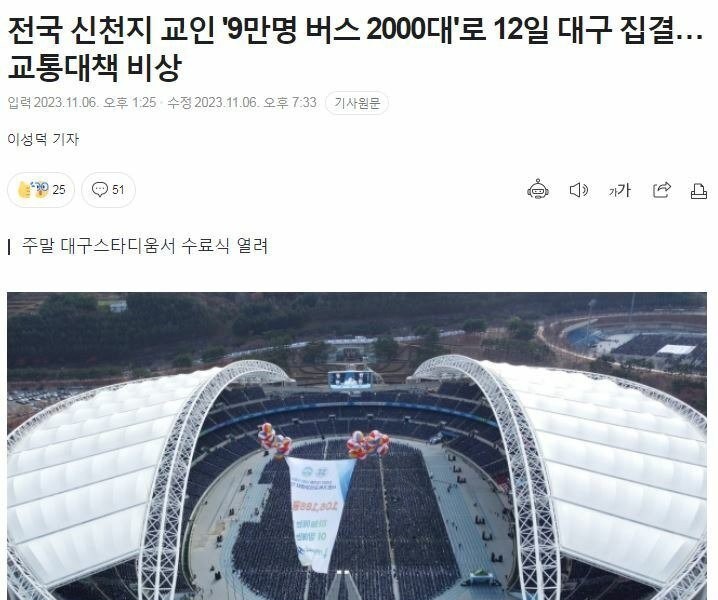Click the thumbs-up reaction emoji

click(x=24, y=190)
